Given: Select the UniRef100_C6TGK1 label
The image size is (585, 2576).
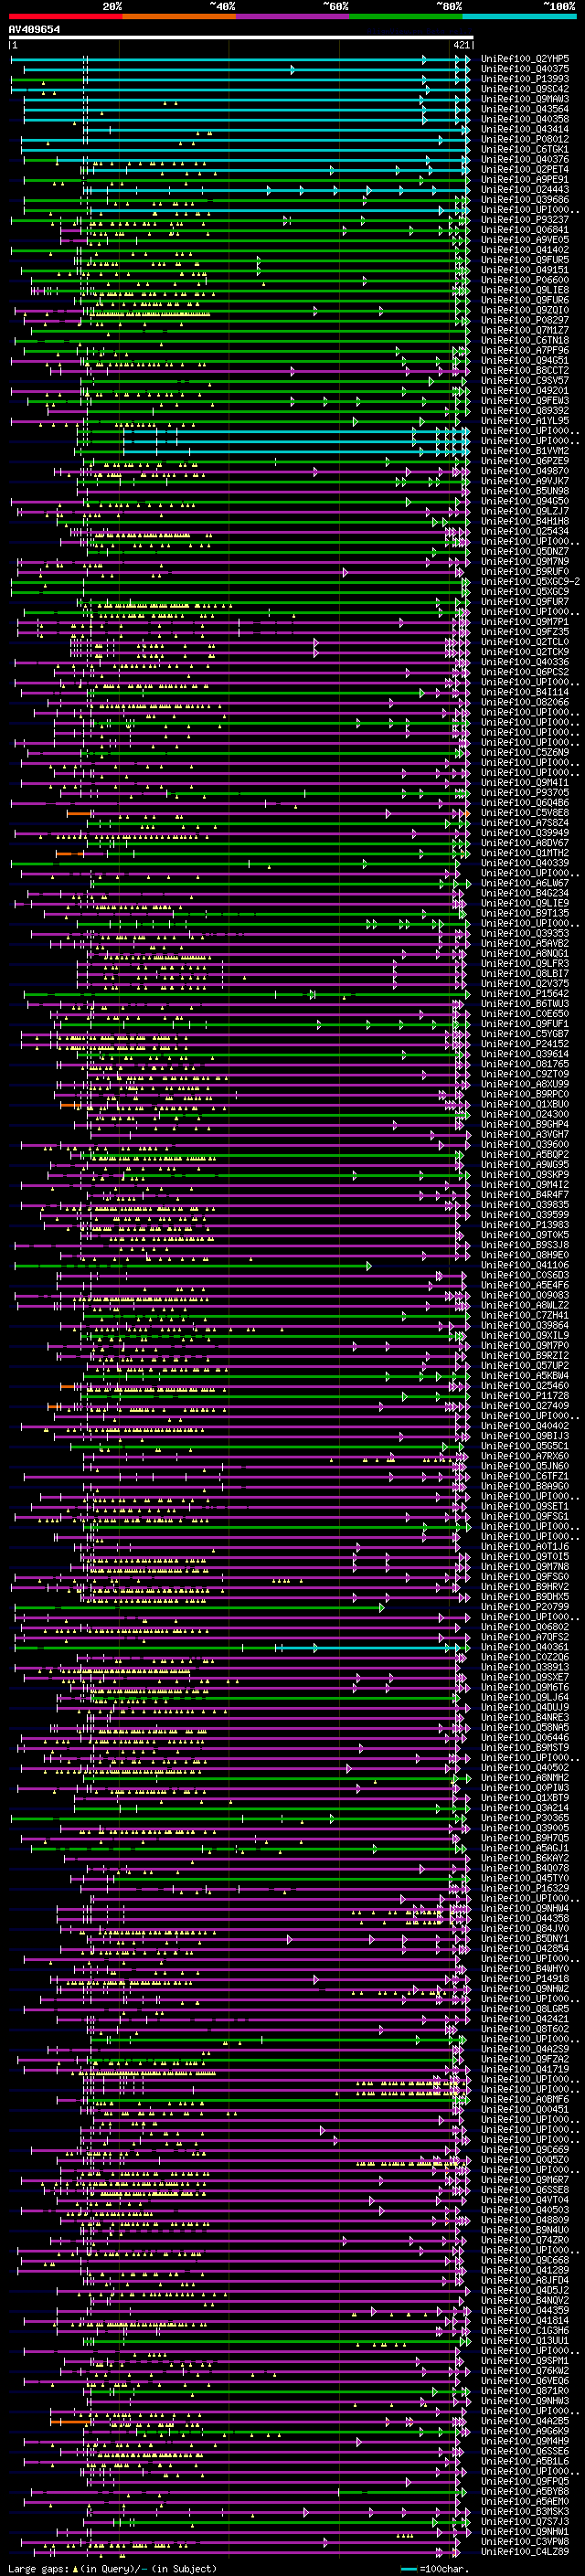Looking at the screenshot, I should point(524,149).
